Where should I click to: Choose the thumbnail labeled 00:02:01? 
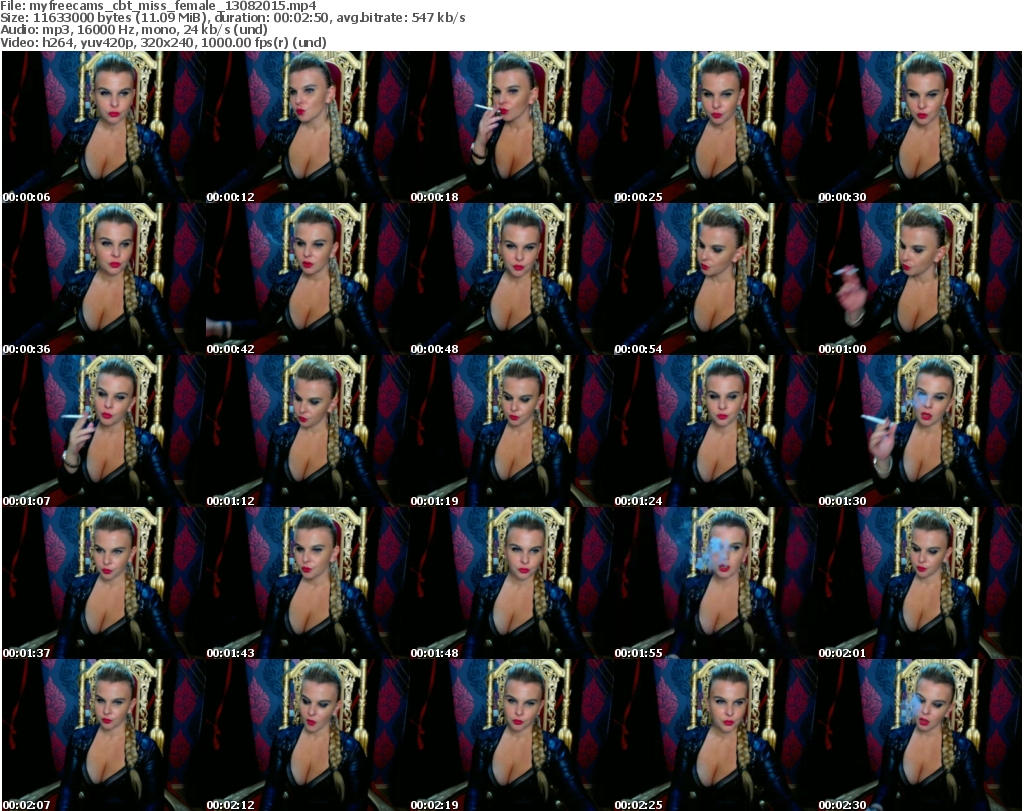point(920,583)
